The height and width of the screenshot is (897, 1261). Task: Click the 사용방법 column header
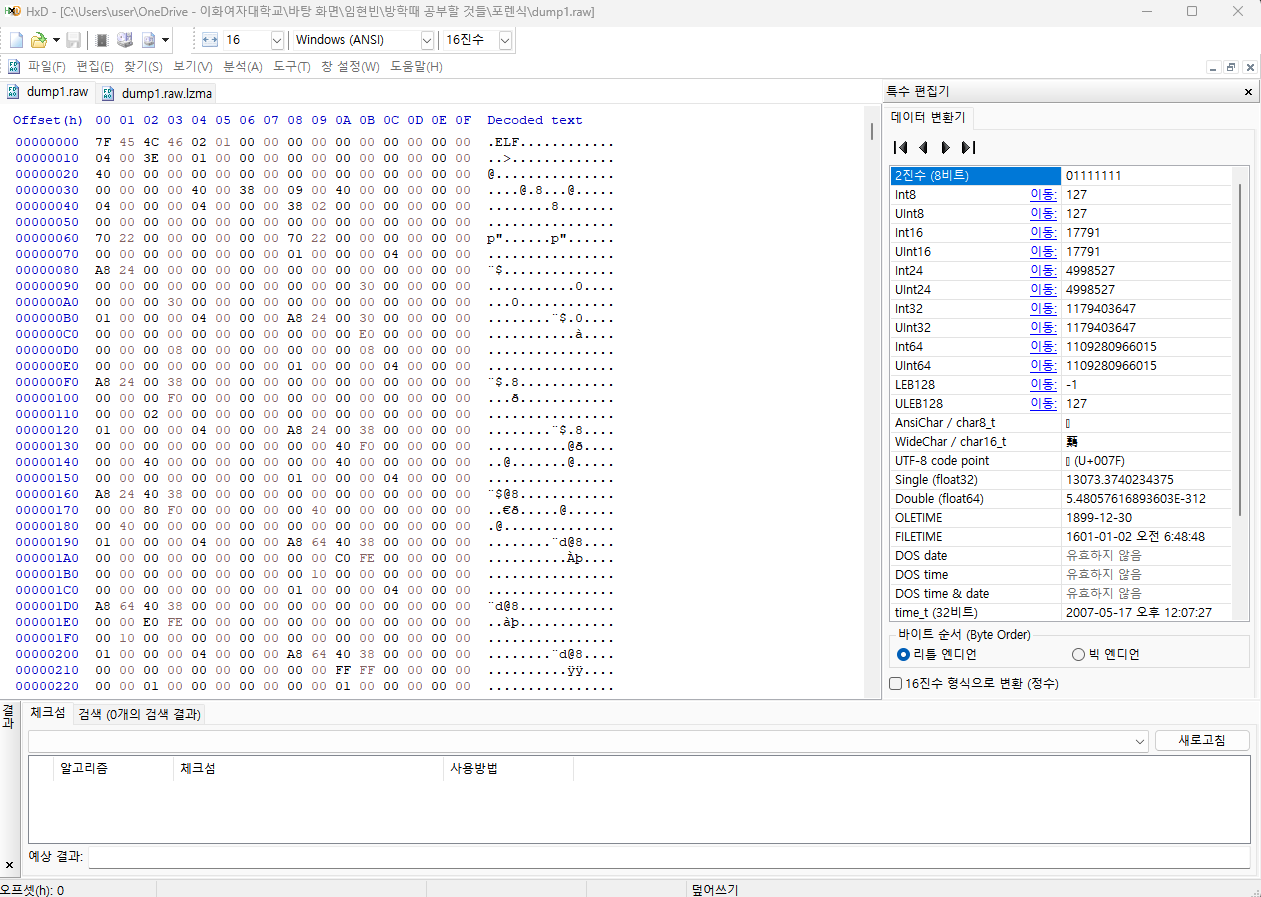coord(508,769)
